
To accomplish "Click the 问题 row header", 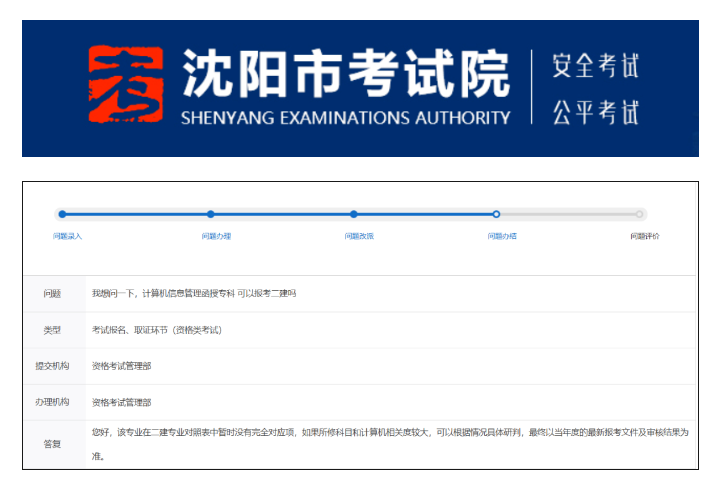I will 52,293.
